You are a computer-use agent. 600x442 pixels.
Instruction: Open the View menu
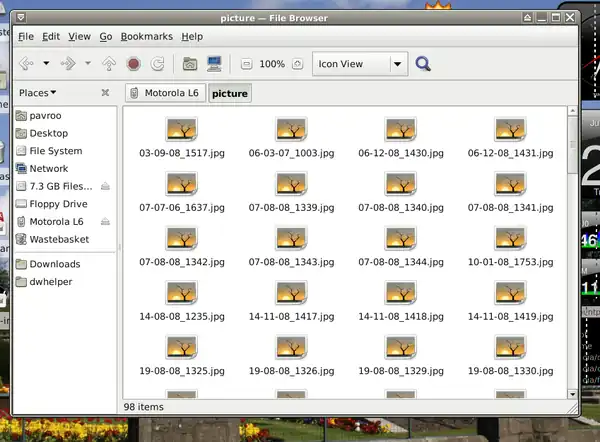(79, 36)
